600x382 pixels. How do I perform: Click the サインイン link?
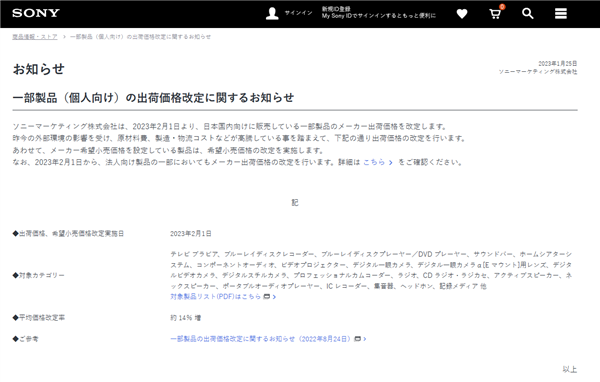pyautogui.click(x=298, y=13)
